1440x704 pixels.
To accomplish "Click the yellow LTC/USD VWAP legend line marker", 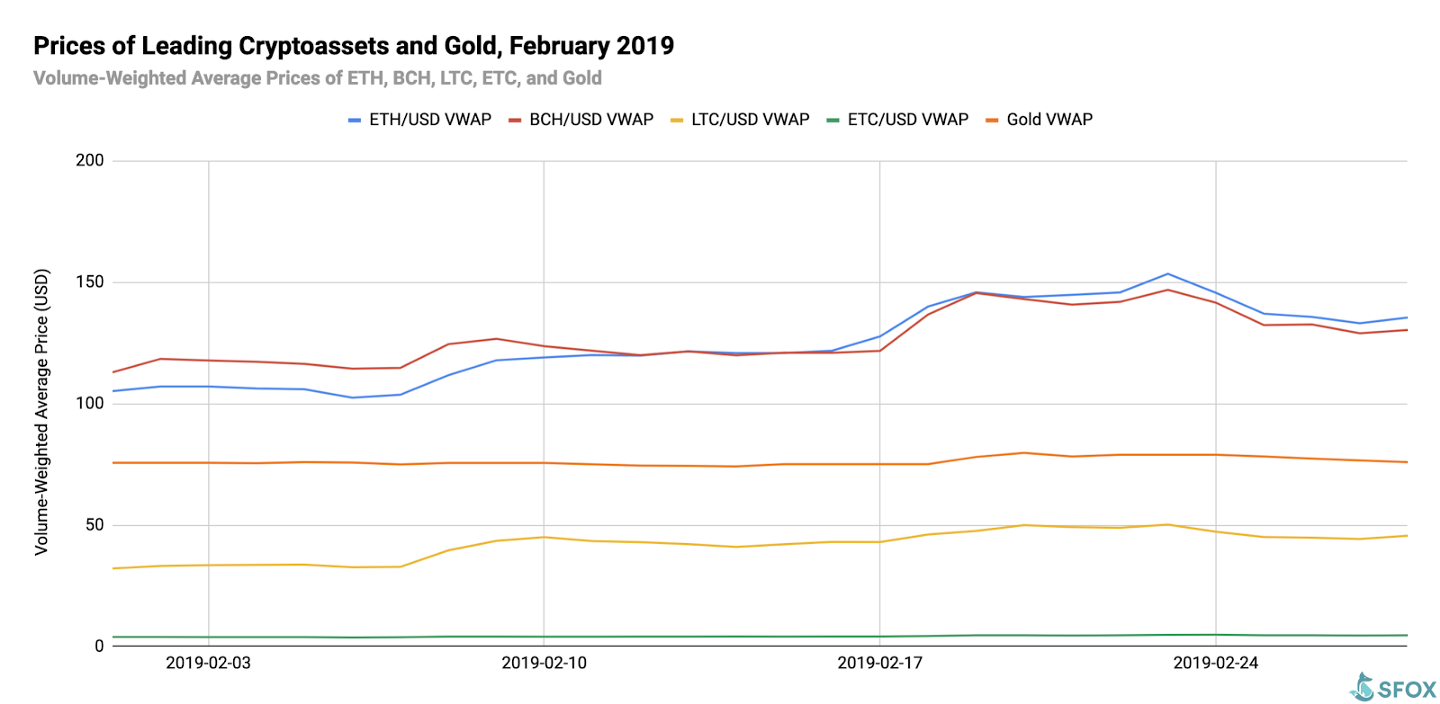I will pyautogui.click(x=676, y=120).
